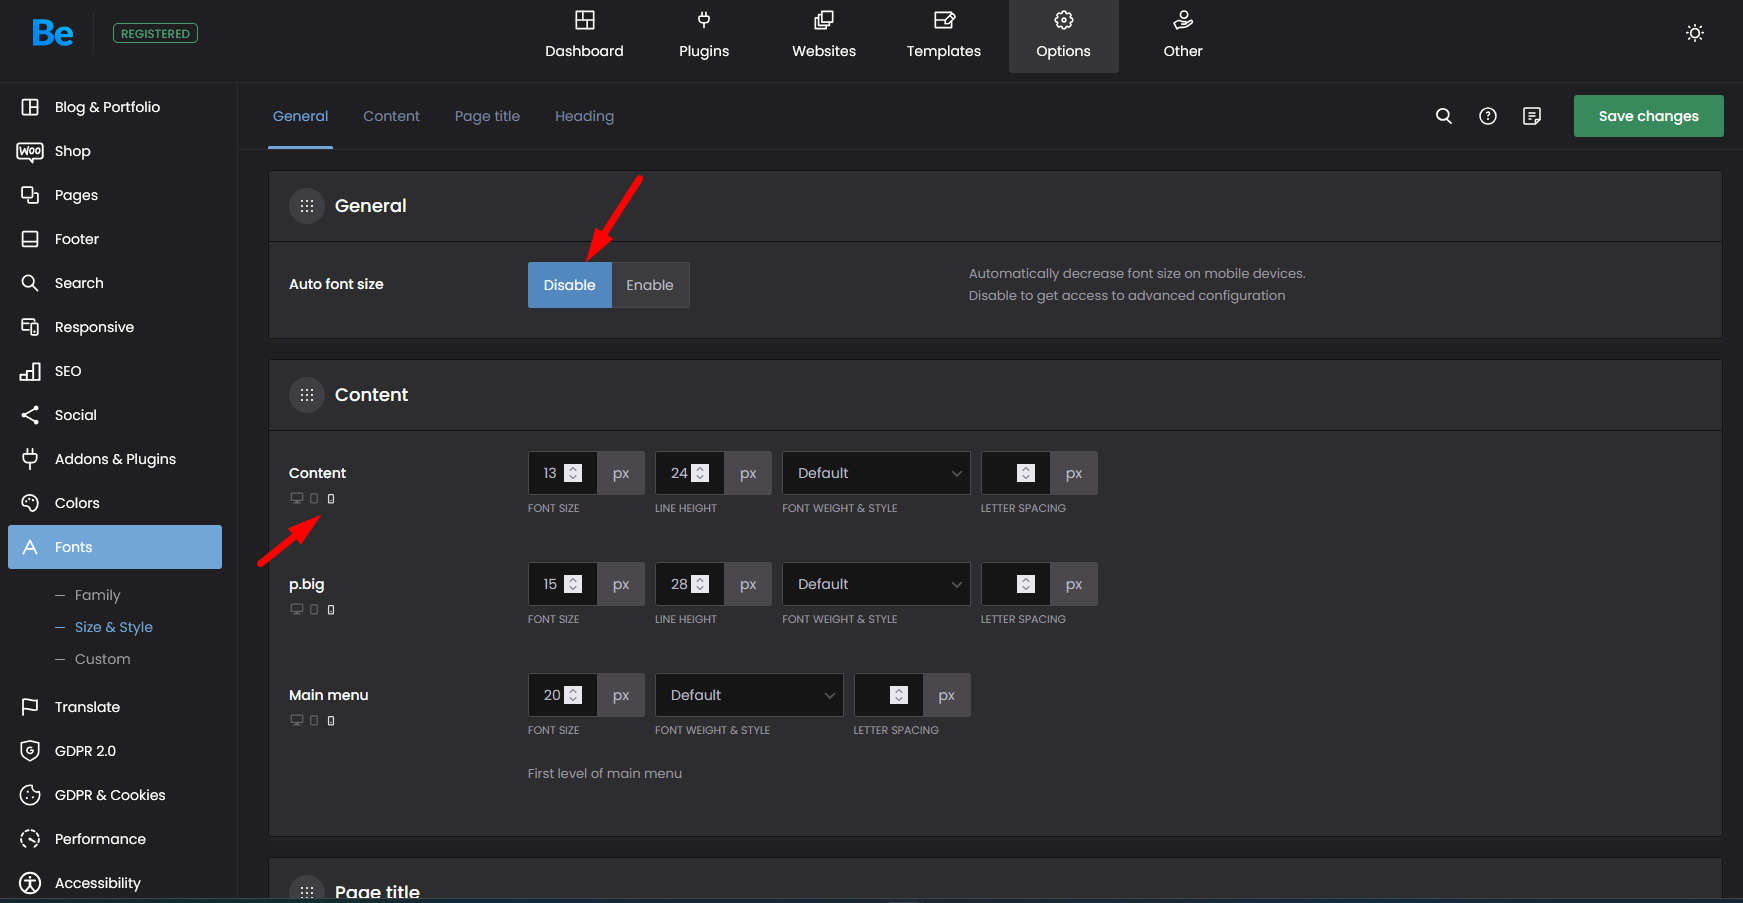Open Accessibility settings

pyautogui.click(x=115, y=883)
